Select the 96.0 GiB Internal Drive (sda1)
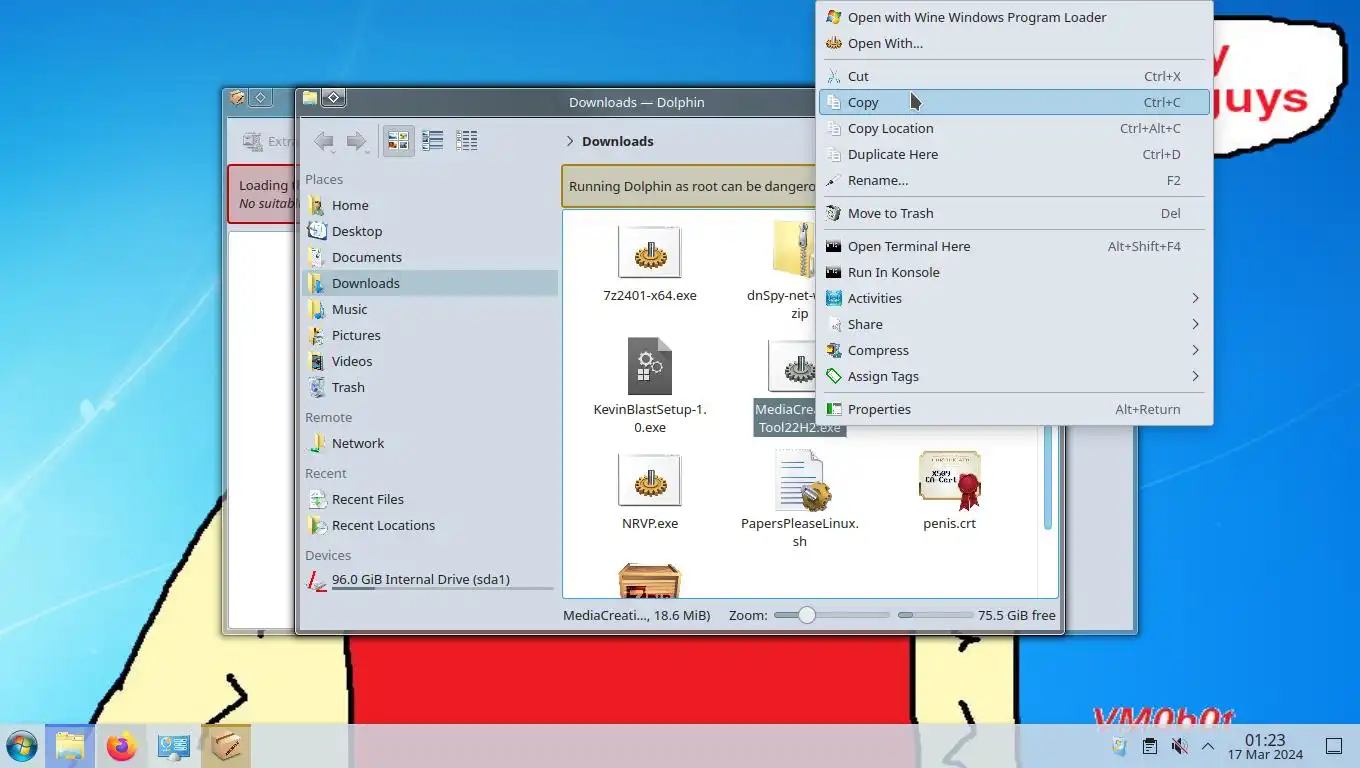Screen dimensions: 1360x768 430,580
